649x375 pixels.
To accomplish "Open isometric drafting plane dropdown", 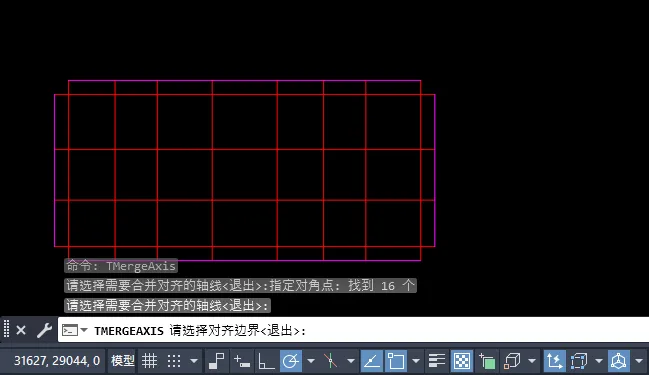I will click(x=350, y=361).
